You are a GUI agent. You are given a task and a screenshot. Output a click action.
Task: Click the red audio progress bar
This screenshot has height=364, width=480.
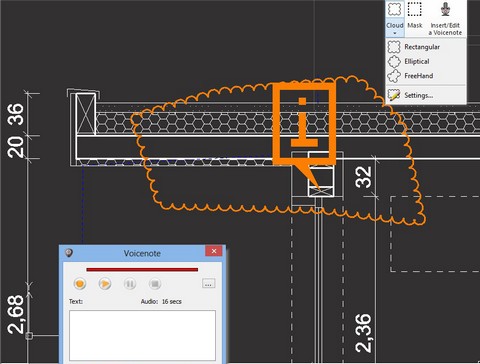pos(142,269)
